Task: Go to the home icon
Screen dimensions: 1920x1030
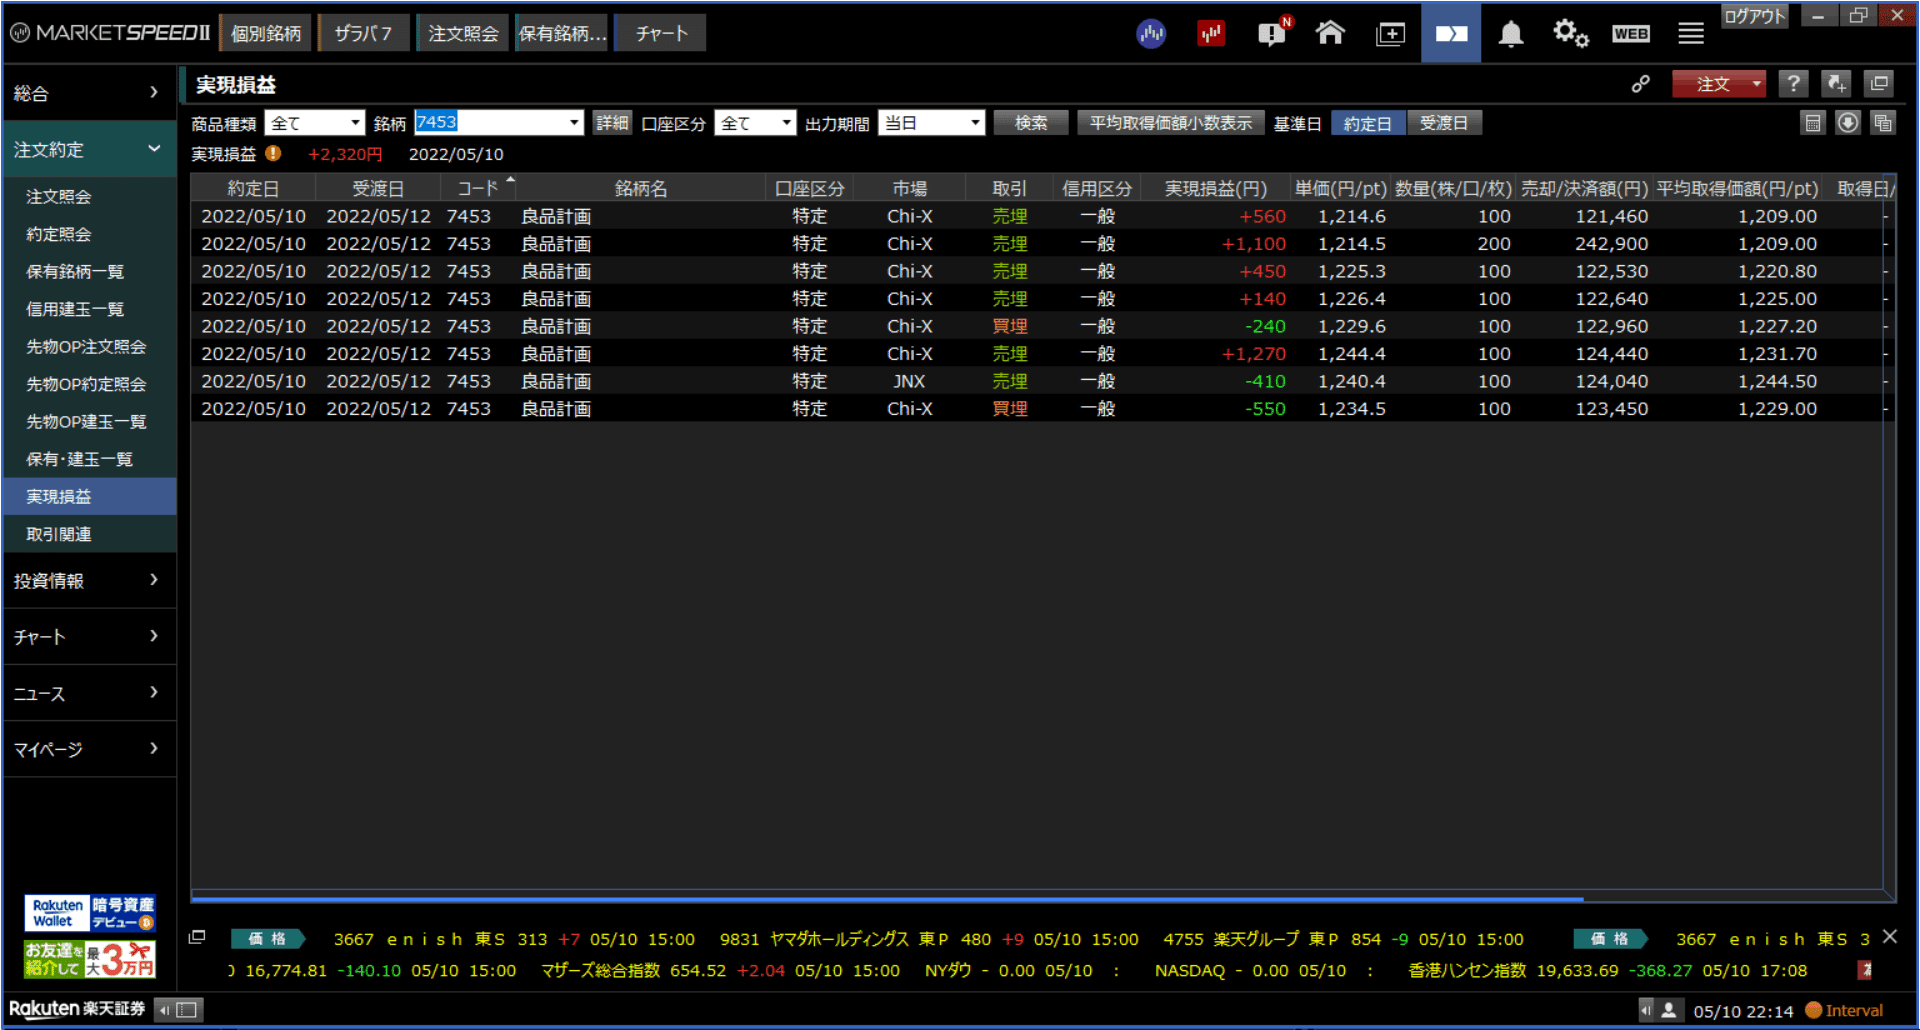Action: tap(1330, 34)
